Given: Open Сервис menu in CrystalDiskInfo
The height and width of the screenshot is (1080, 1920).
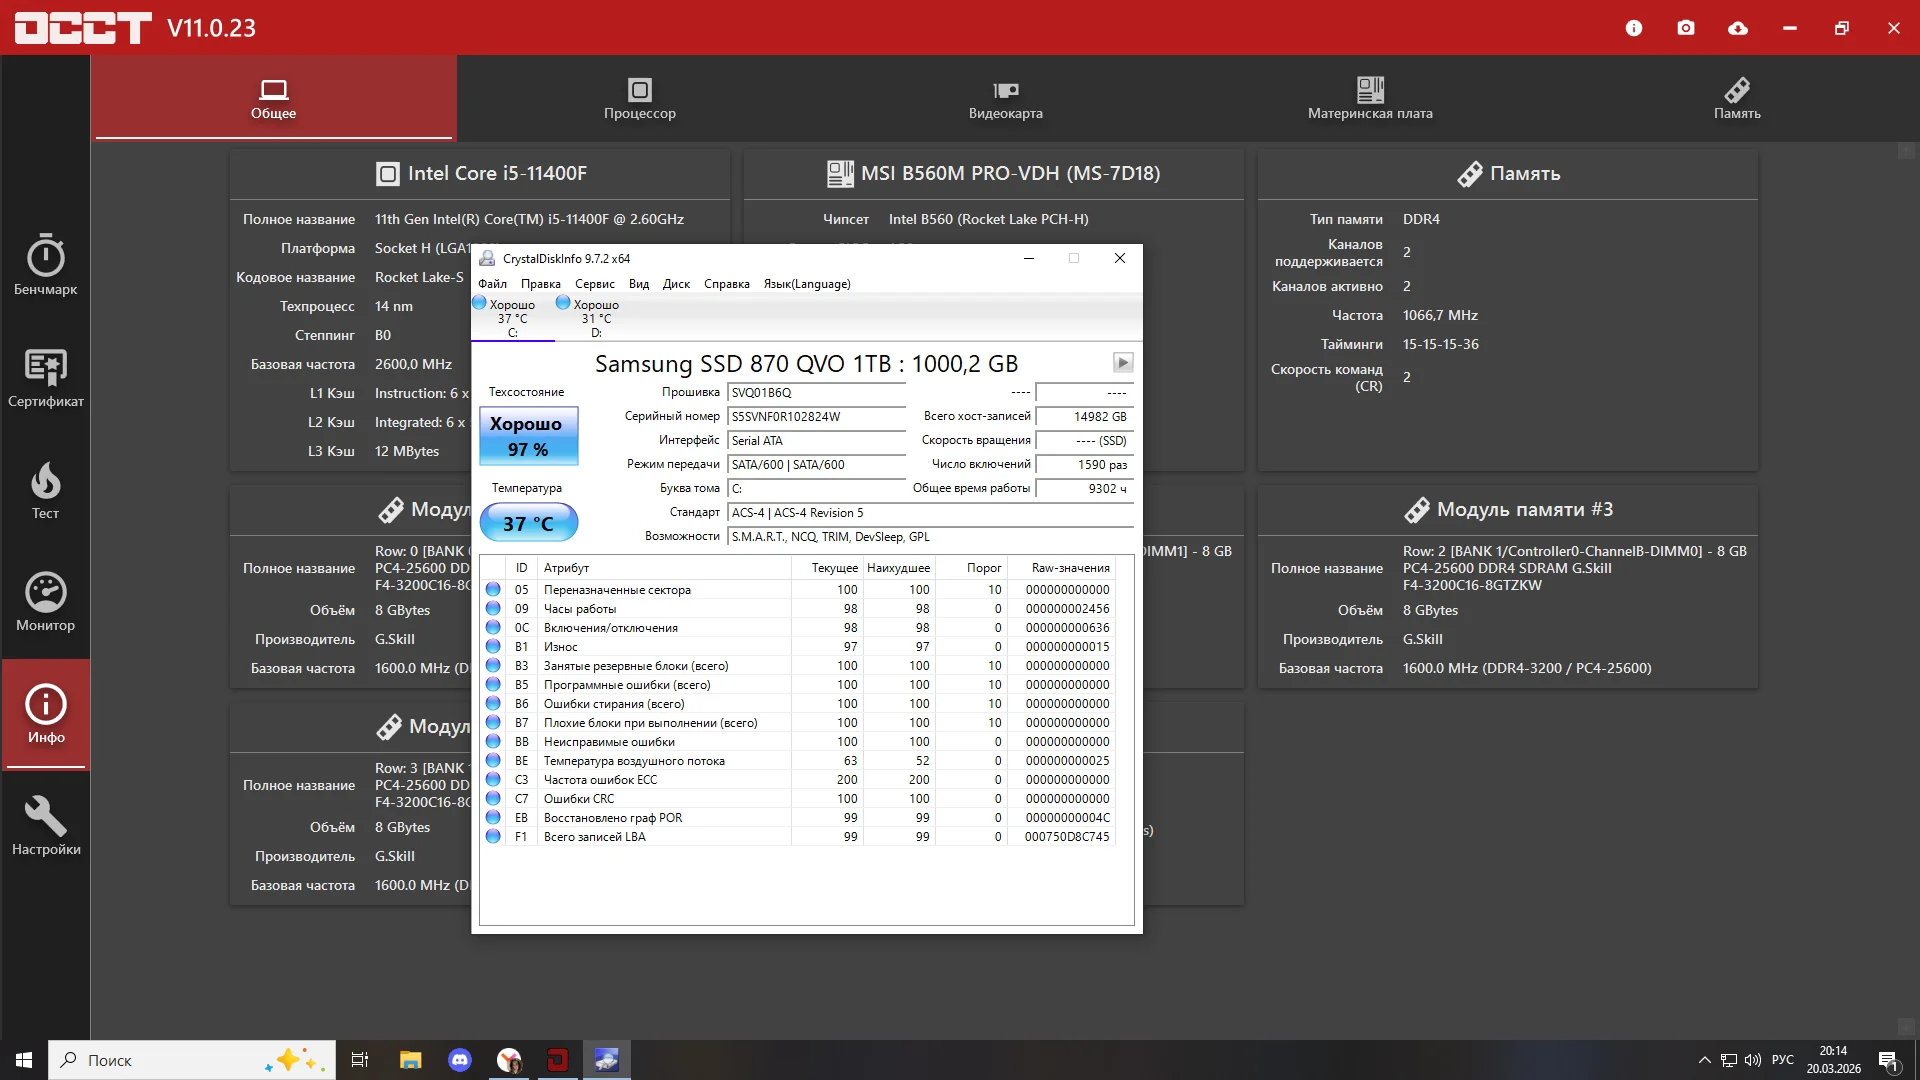Looking at the screenshot, I should pos(594,284).
